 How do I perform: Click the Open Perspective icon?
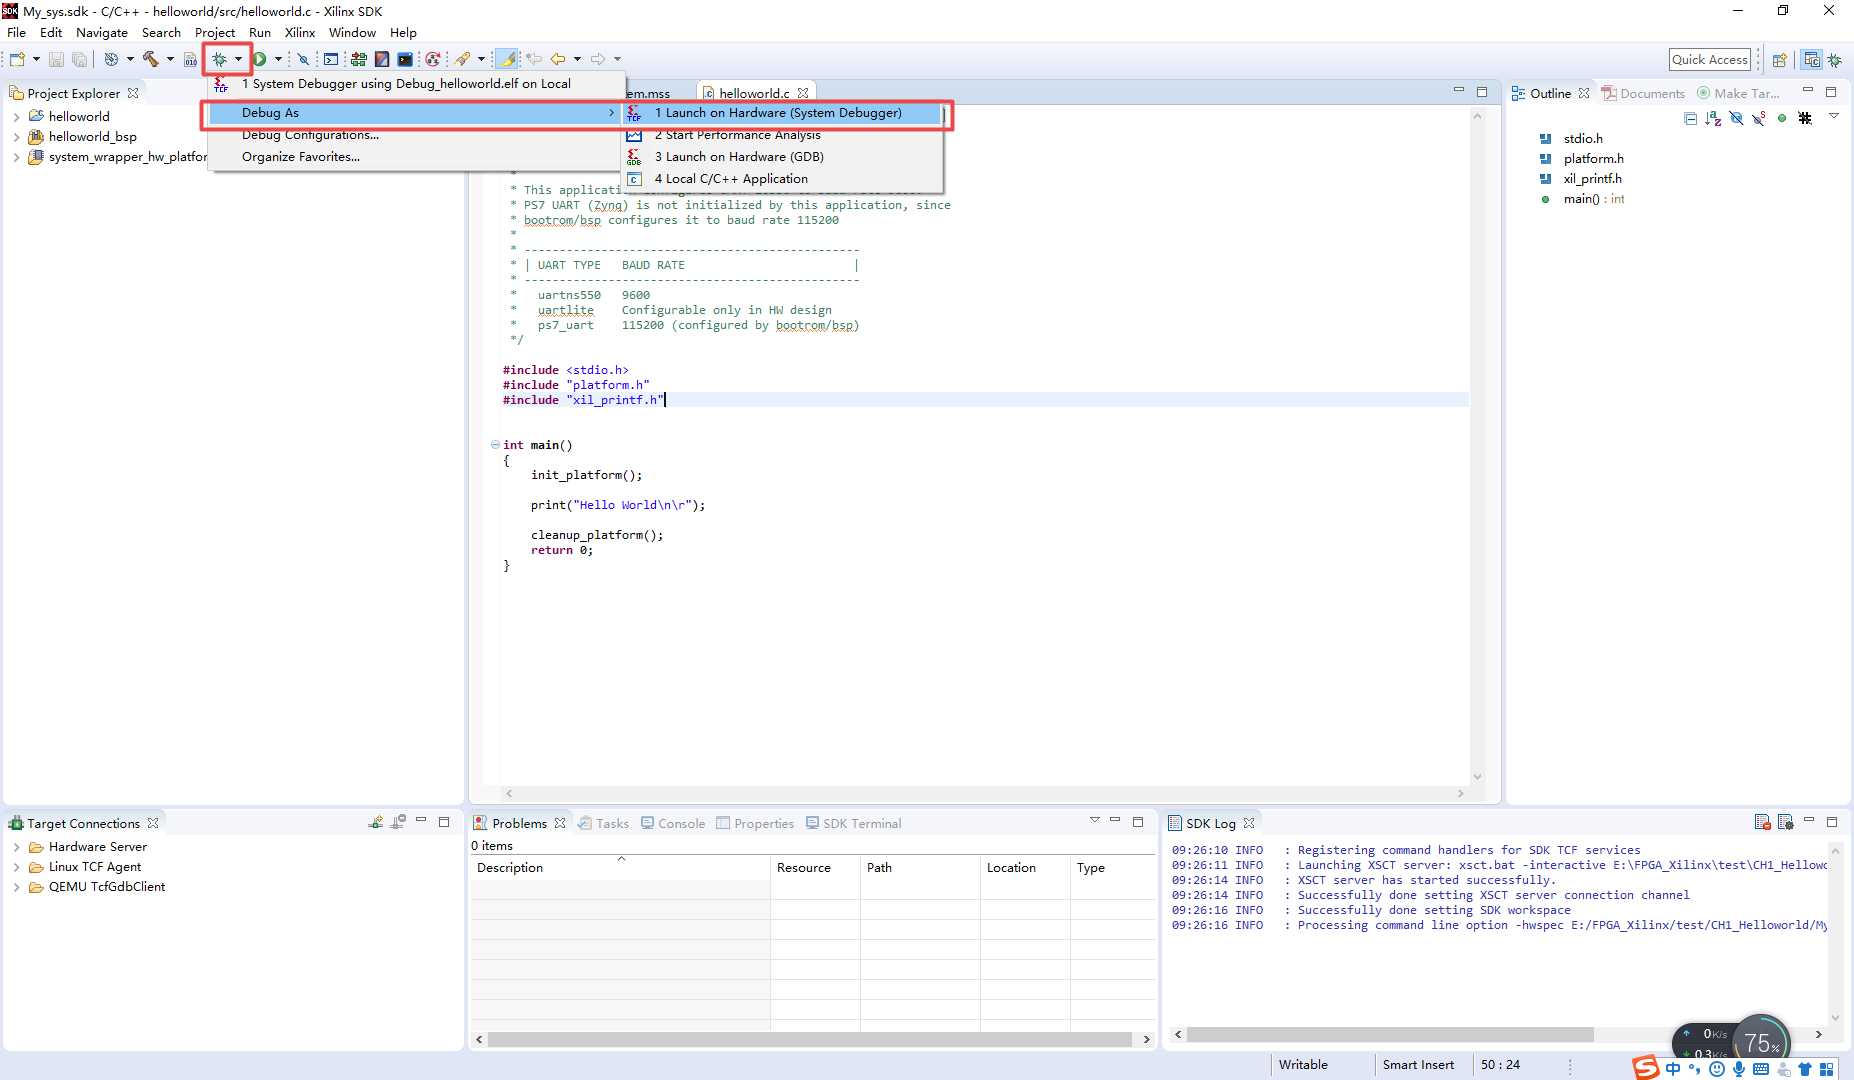coord(1780,60)
